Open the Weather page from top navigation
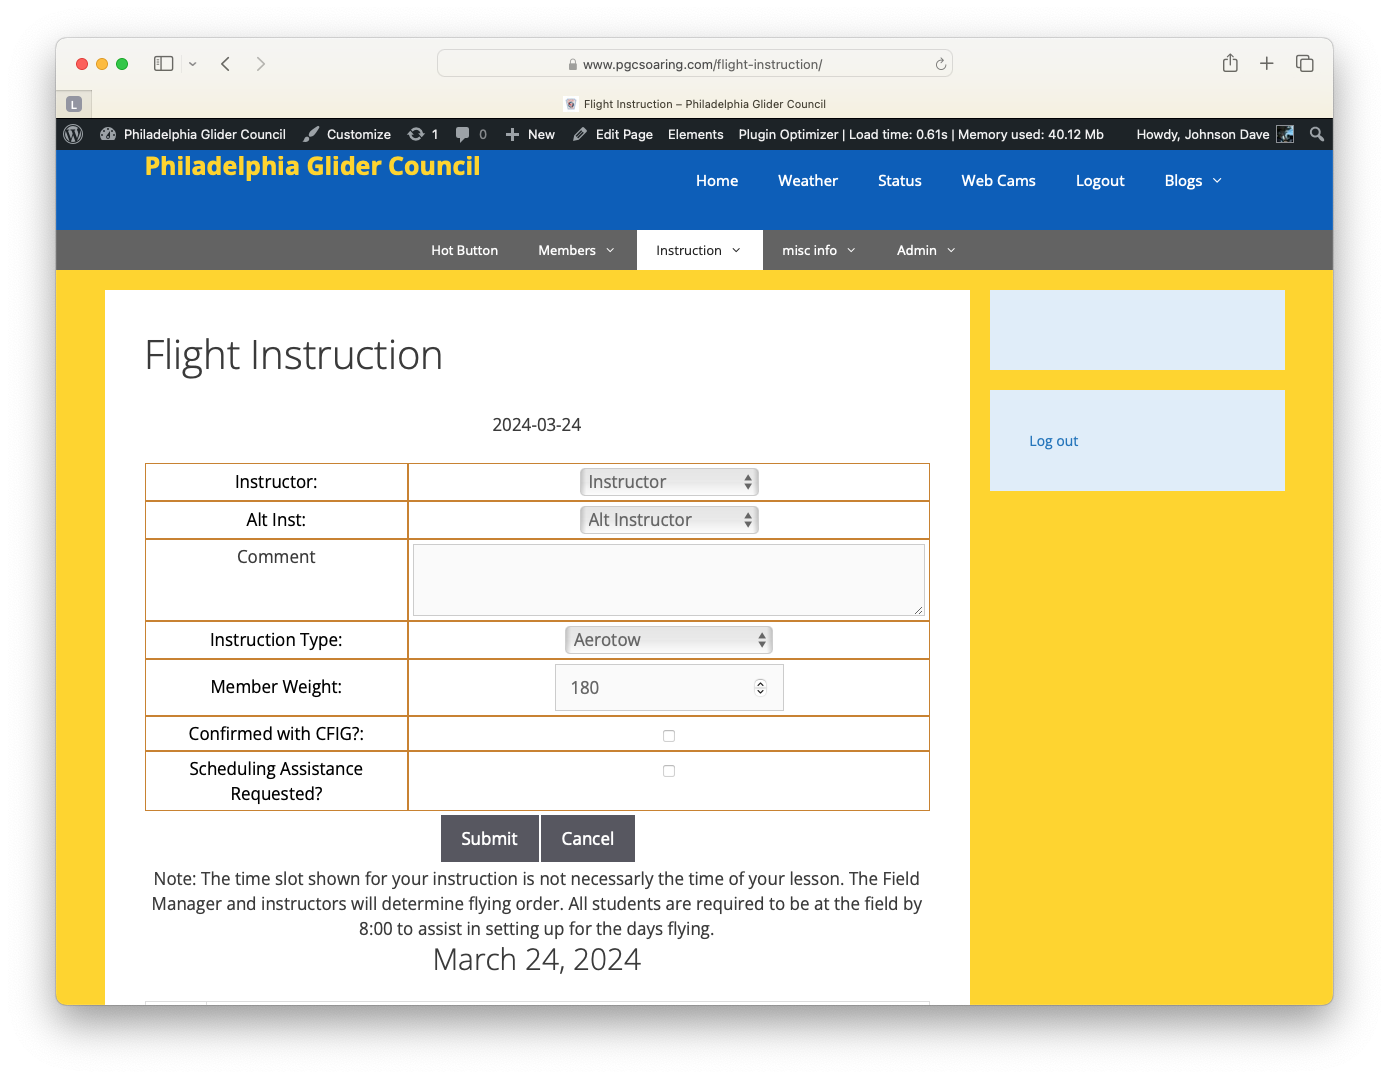 click(807, 181)
